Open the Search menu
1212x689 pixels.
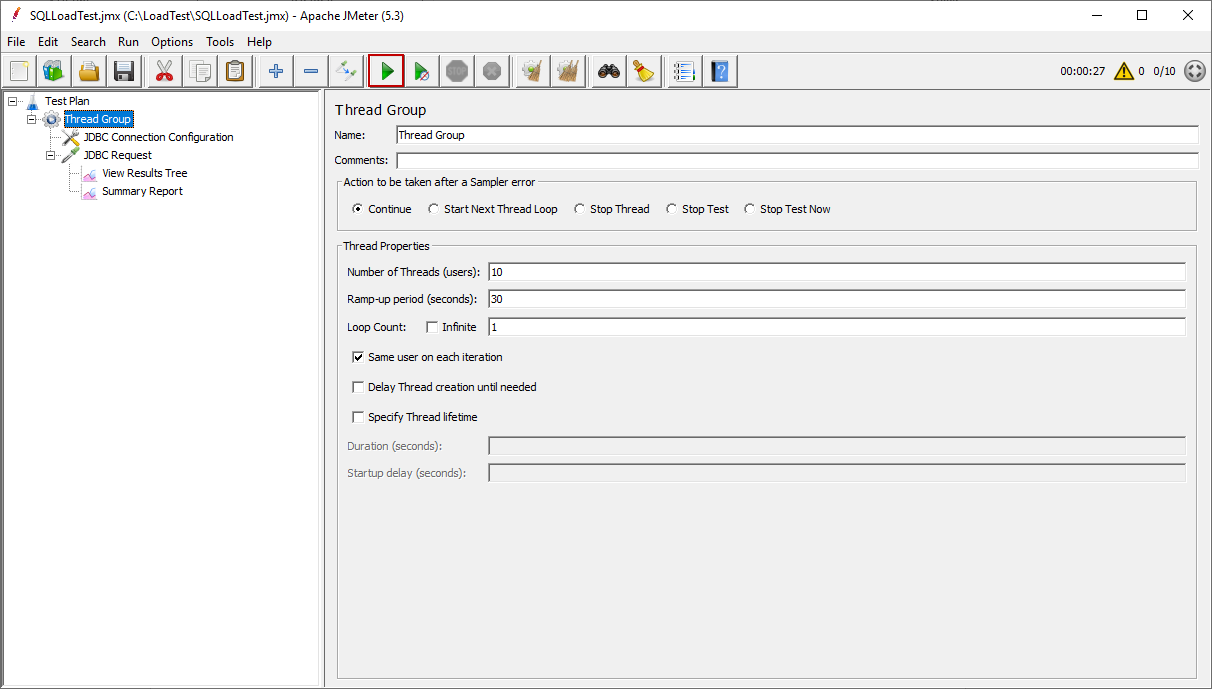coord(88,42)
